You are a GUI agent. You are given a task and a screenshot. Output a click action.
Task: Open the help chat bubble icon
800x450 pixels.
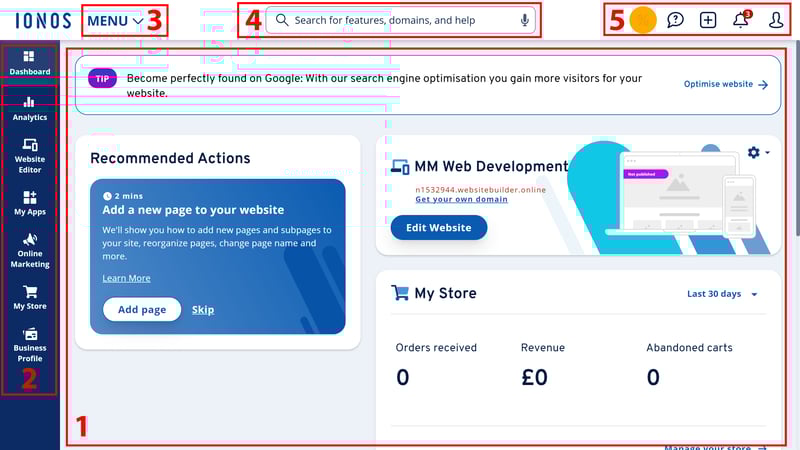675,20
